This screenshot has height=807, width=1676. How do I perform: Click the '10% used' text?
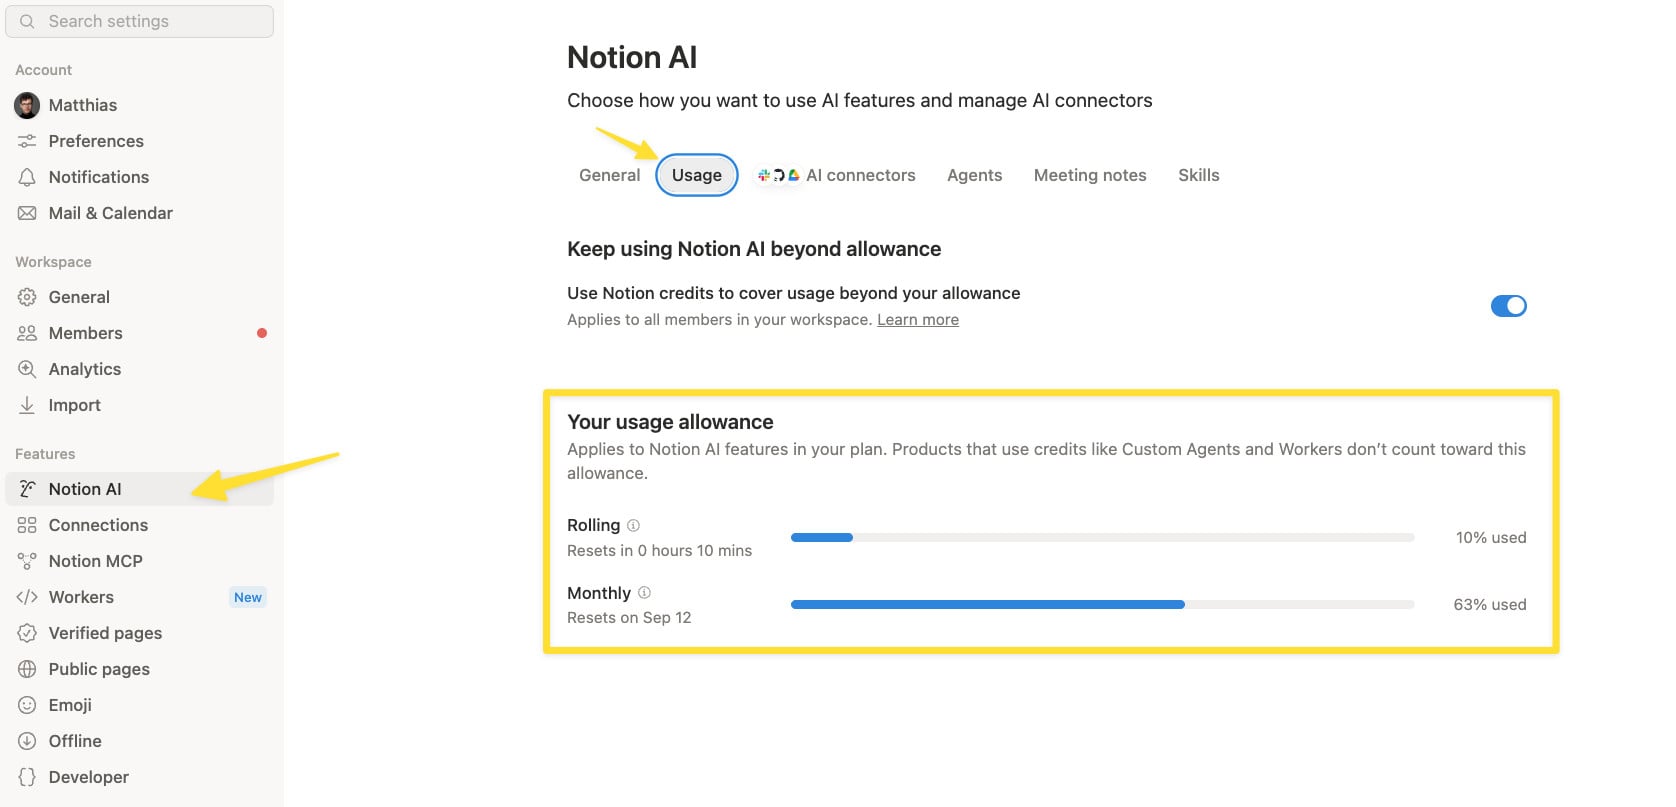click(x=1491, y=537)
